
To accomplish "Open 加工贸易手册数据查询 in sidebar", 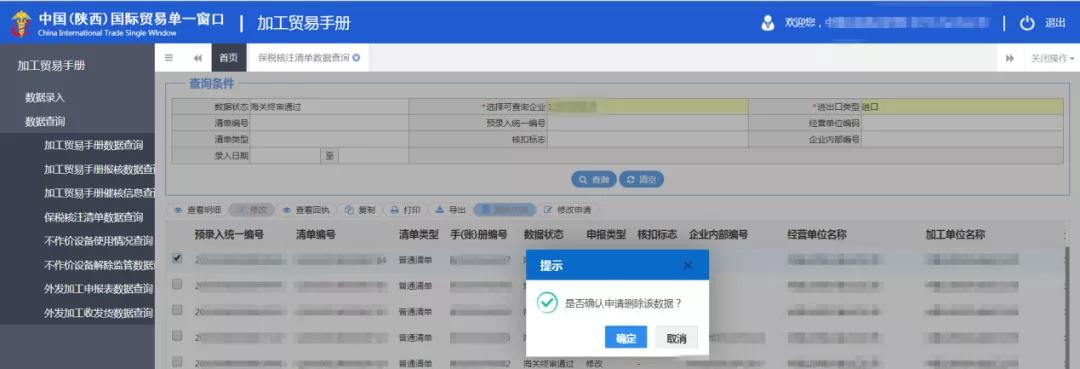I will coord(93,145).
